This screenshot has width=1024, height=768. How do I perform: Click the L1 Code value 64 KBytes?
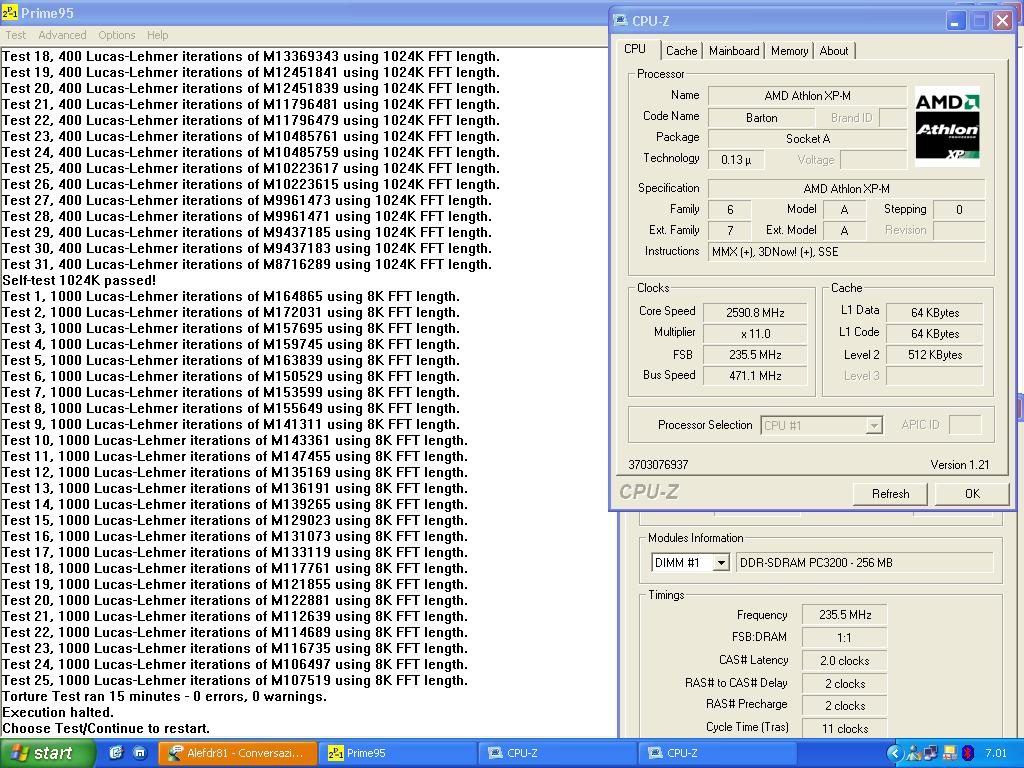point(935,334)
